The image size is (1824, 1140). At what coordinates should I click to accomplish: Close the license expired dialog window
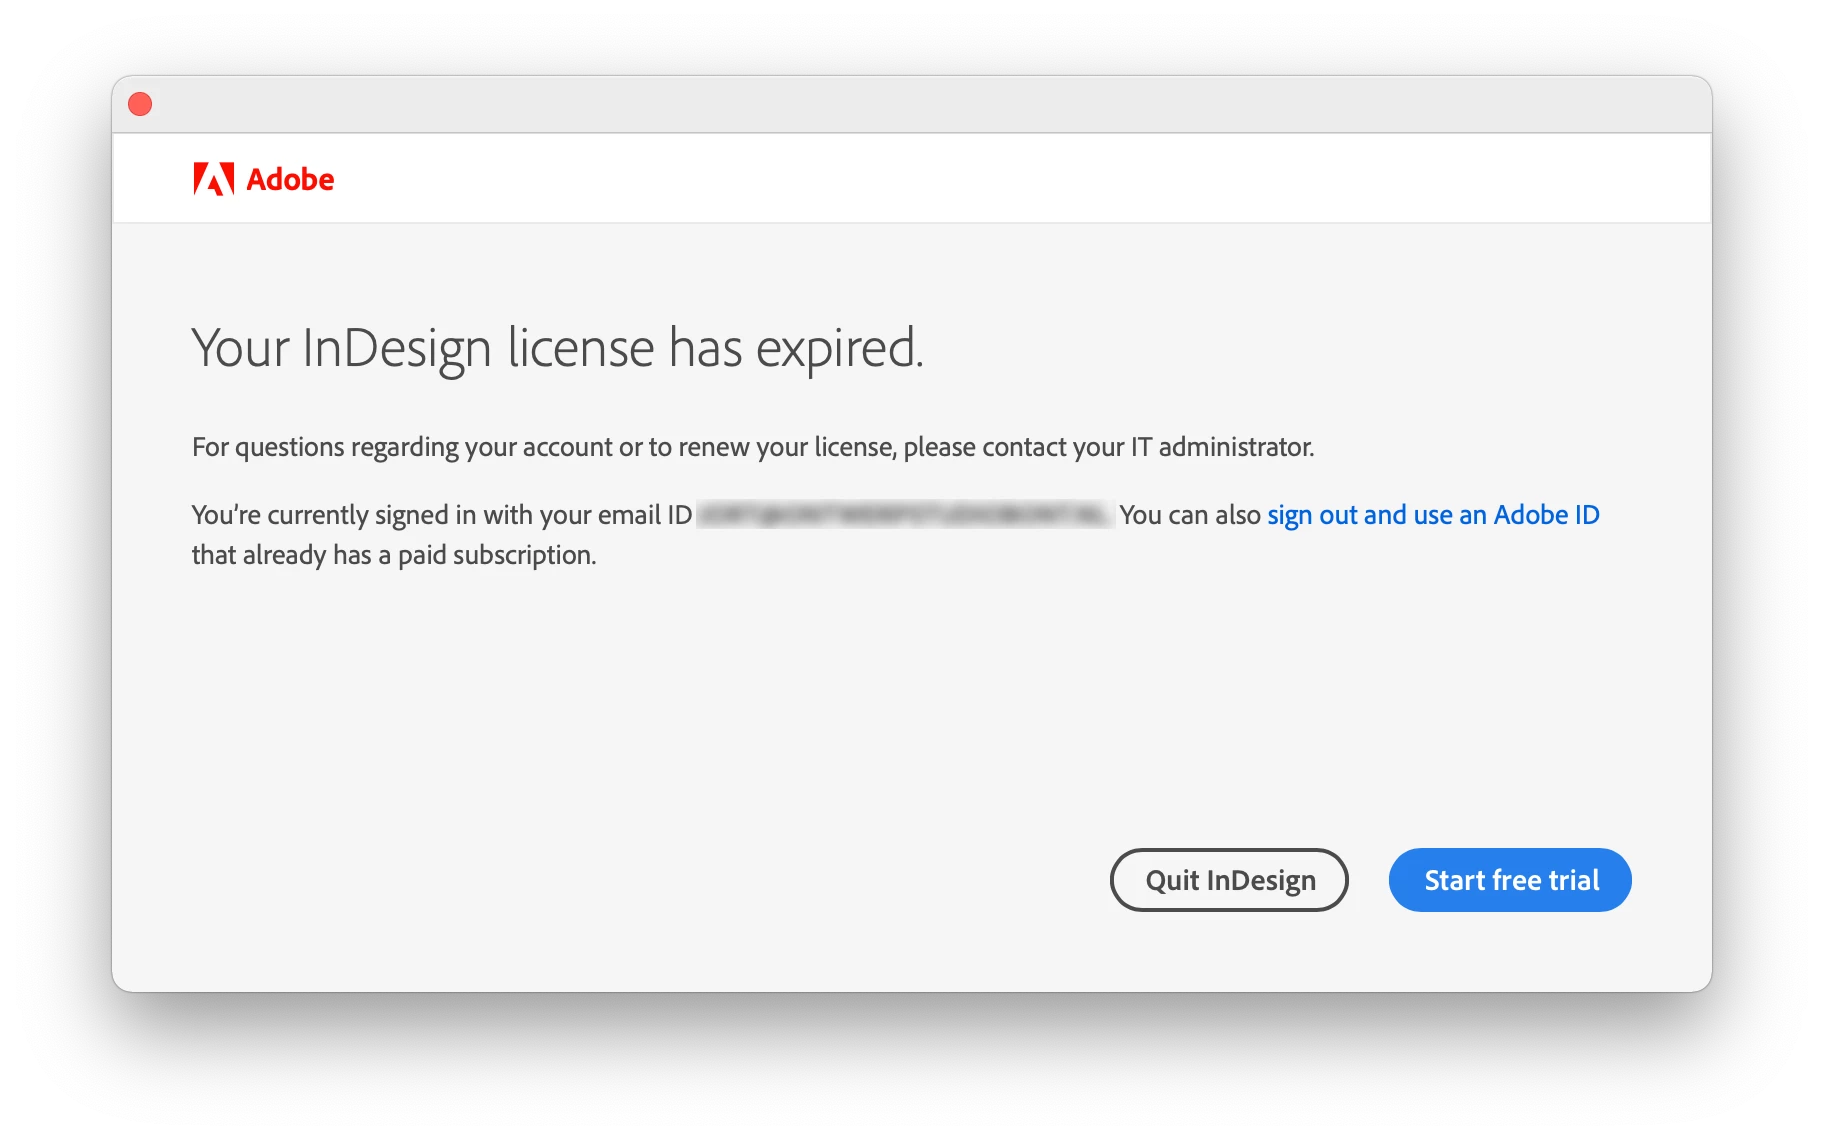tap(140, 104)
